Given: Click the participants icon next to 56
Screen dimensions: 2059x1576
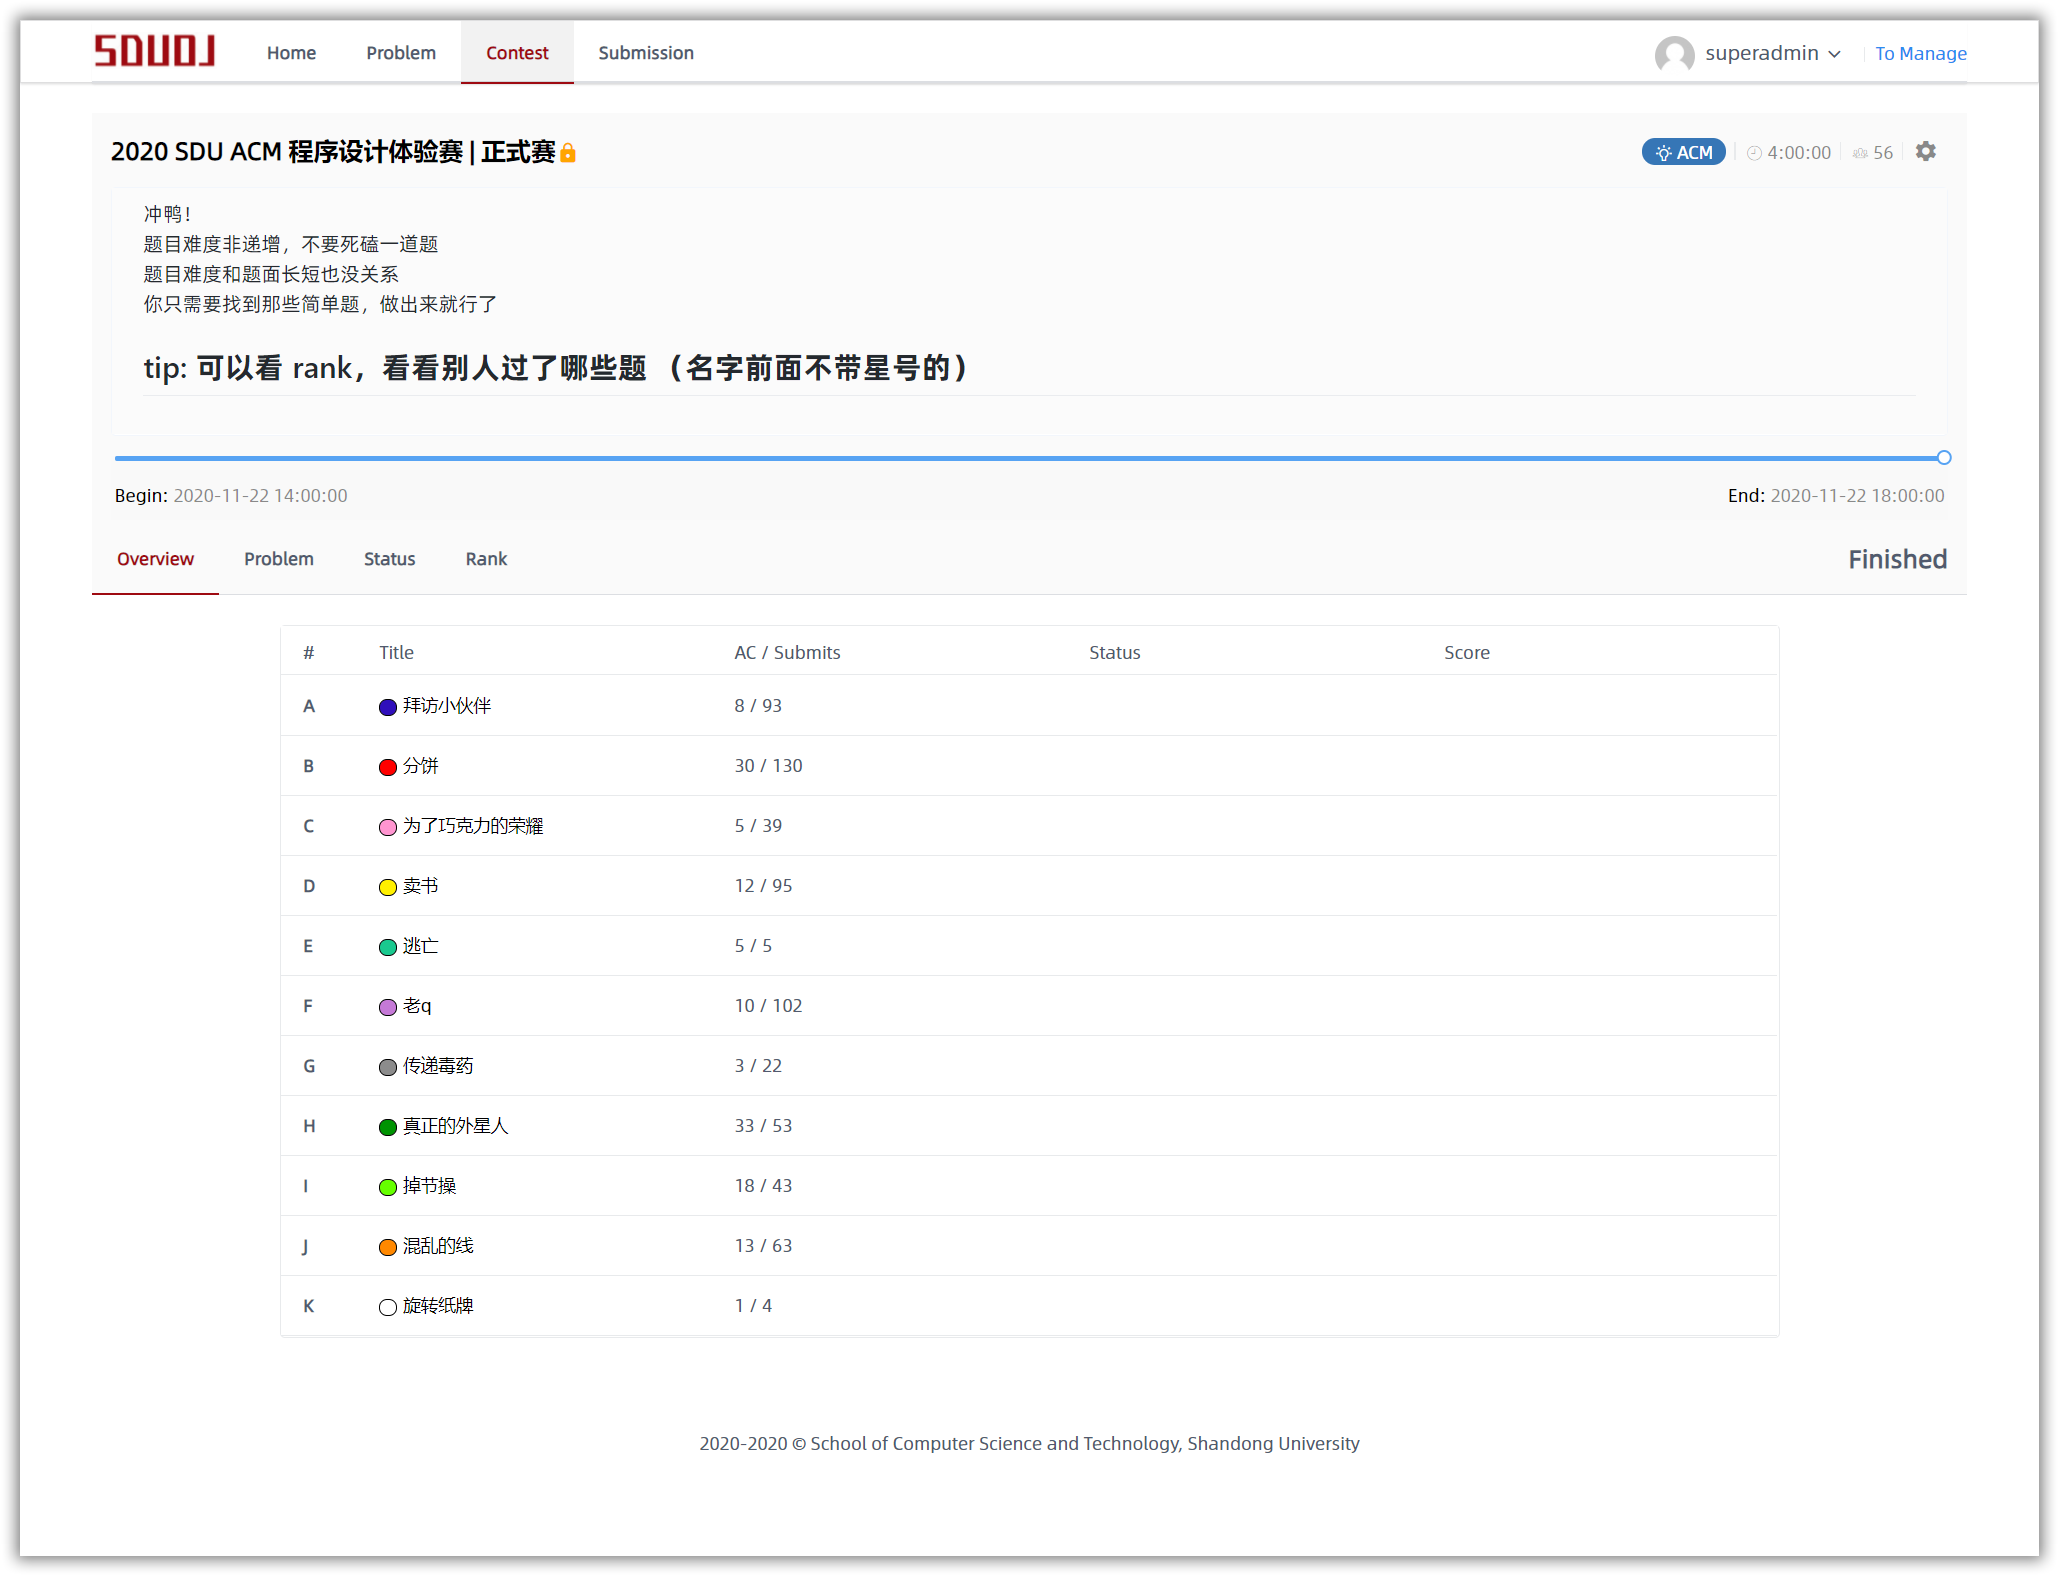Looking at the screenshot, I should pos(1860,153).
